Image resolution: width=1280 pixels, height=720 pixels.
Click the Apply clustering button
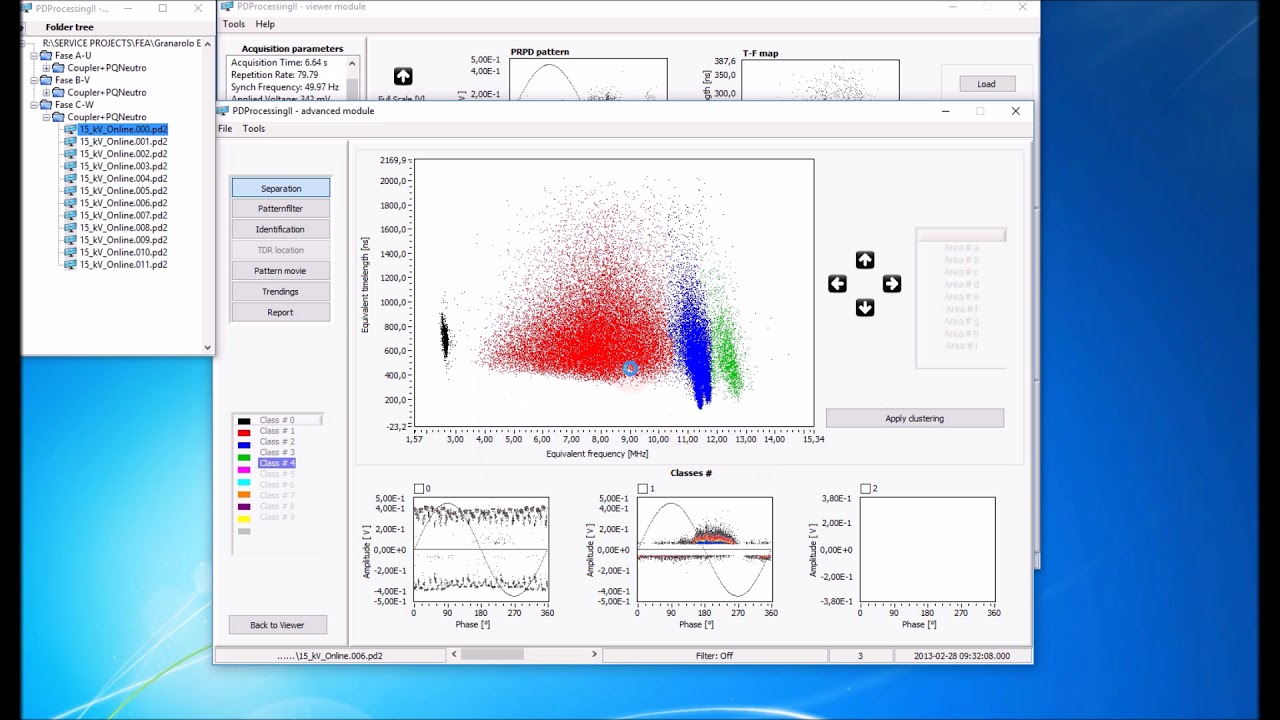(x=915, y=418)
